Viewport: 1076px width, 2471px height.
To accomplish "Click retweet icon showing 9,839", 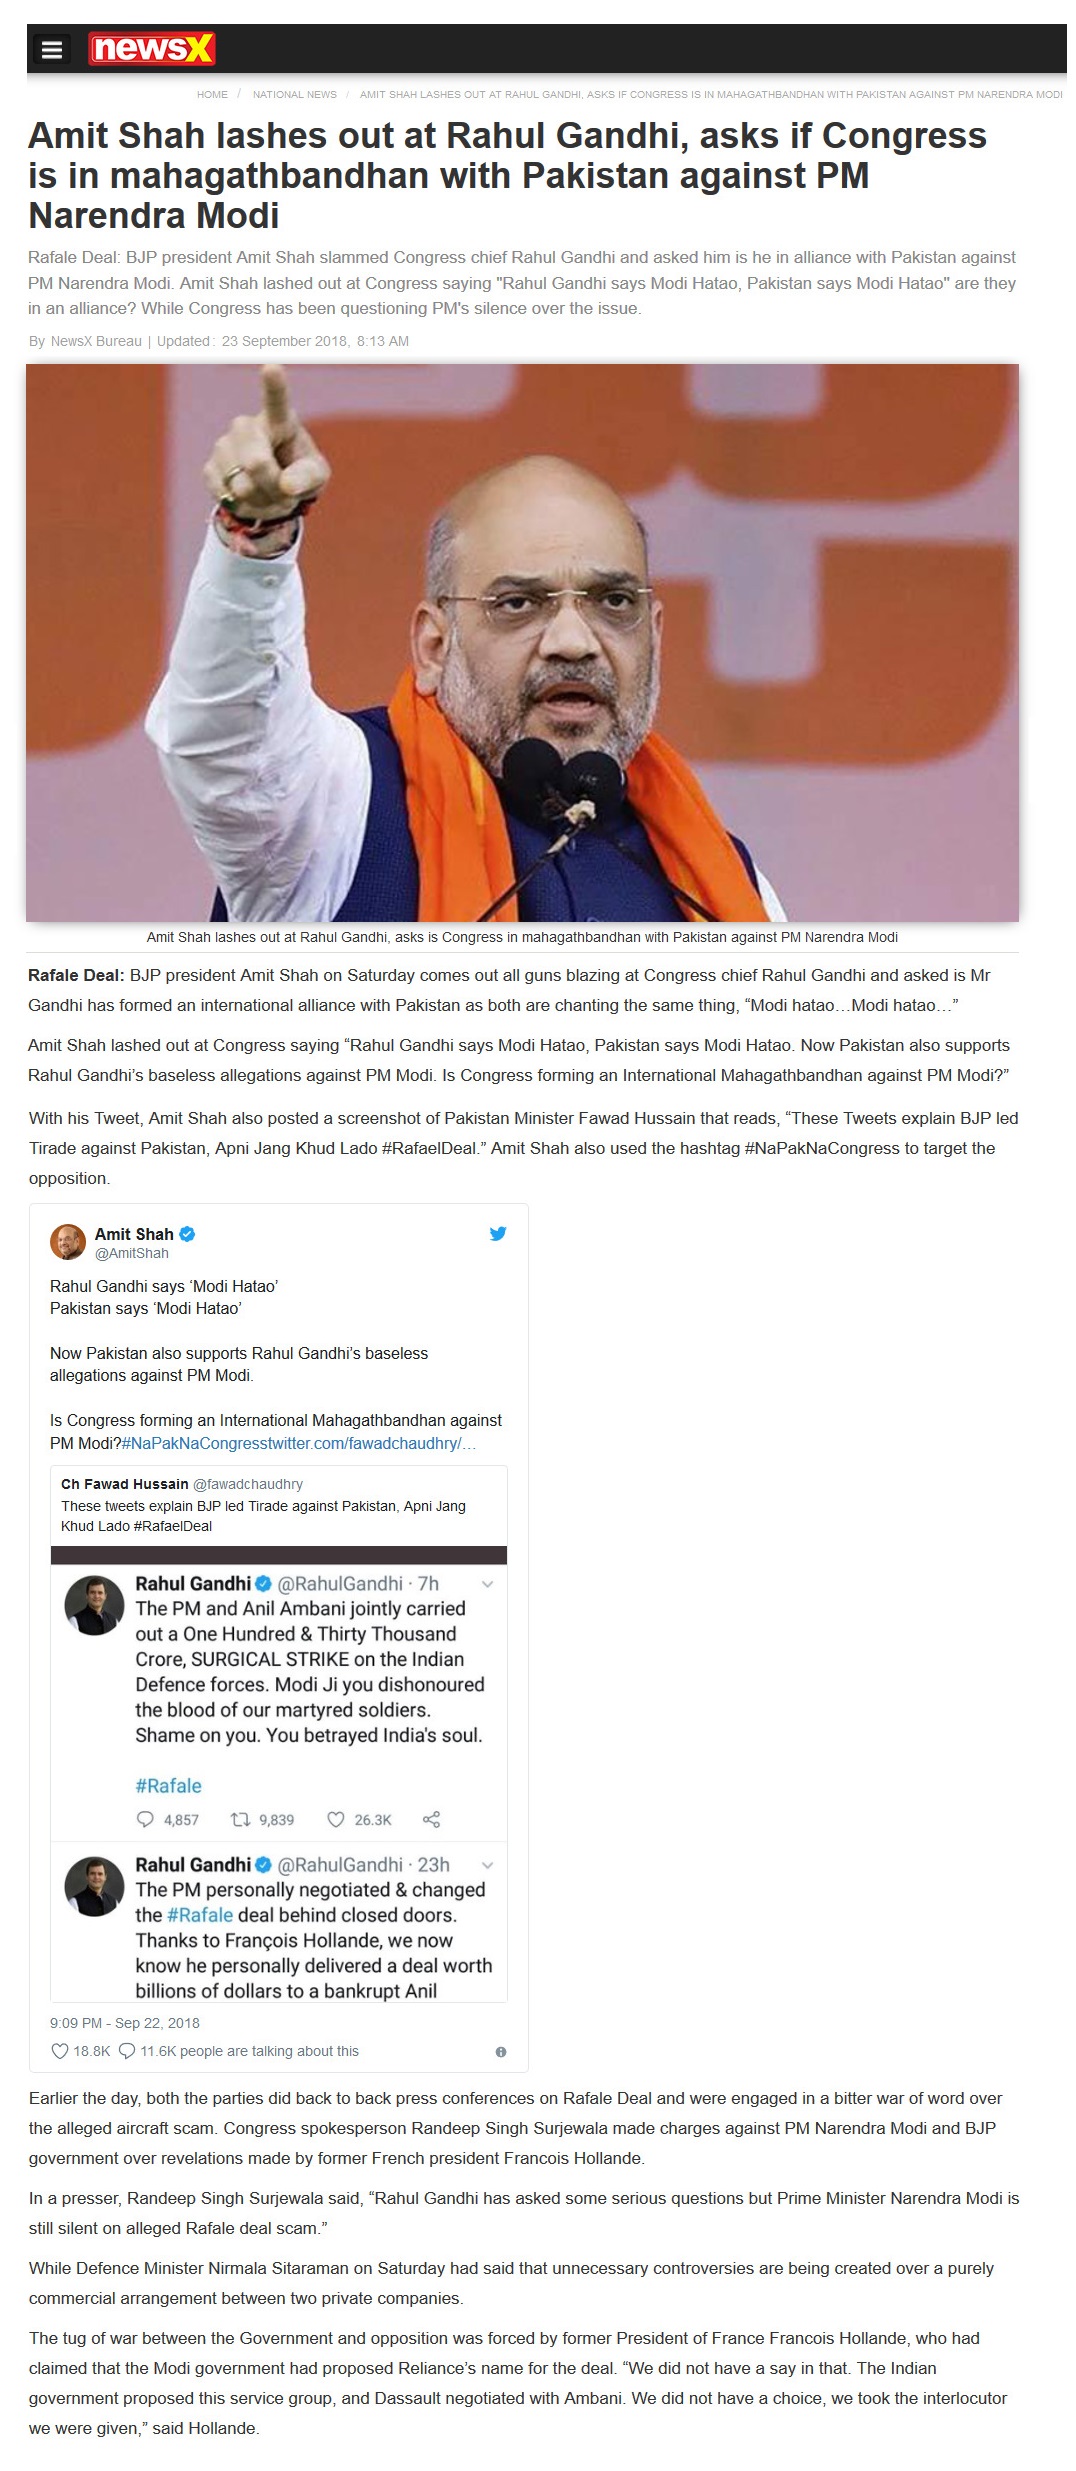I will coord(241,1819).
